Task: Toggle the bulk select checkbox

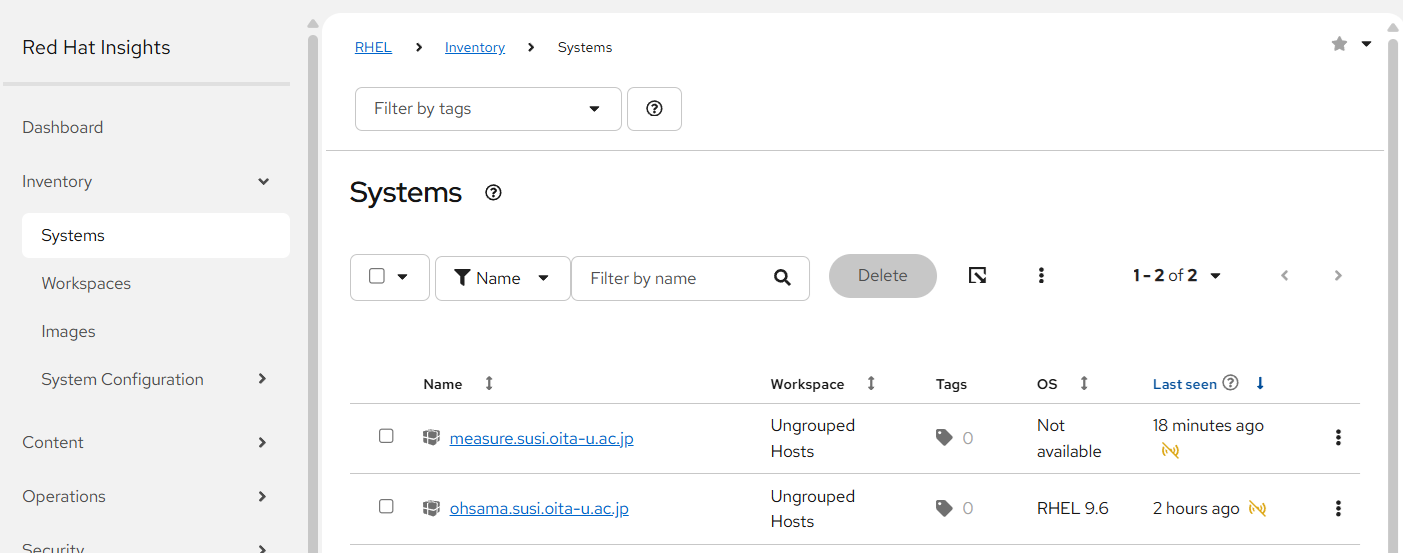Action: (377, 276)
